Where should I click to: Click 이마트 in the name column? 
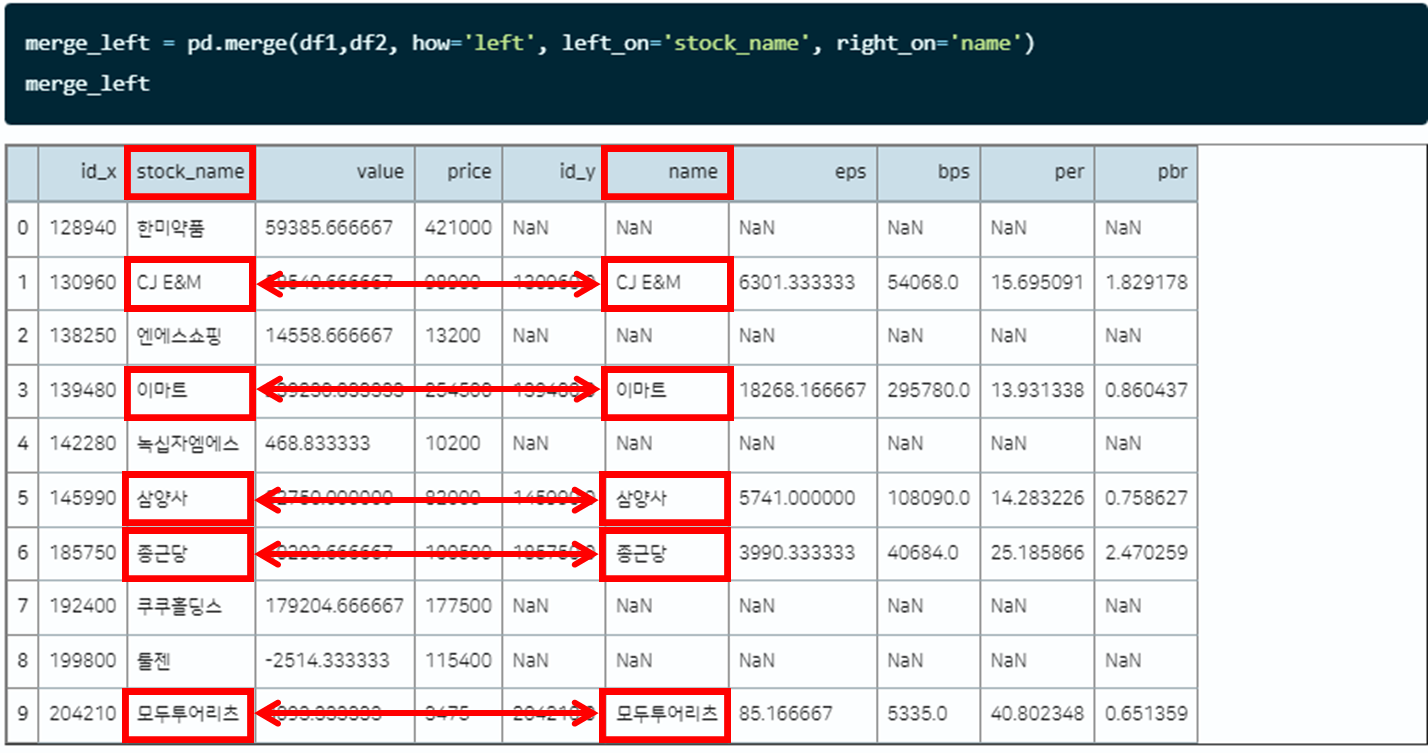pyautogui.click(x=667, y=390)
